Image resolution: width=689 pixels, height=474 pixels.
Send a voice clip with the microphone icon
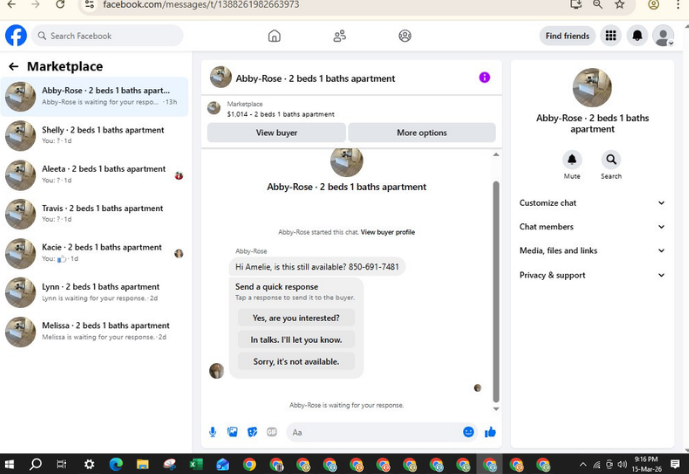click(x=212, y=432)
